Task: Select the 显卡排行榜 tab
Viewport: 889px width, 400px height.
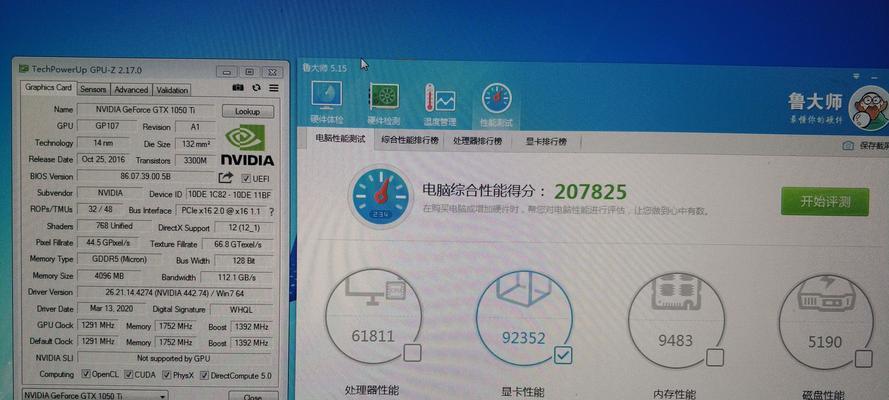Action: (546, 142)
